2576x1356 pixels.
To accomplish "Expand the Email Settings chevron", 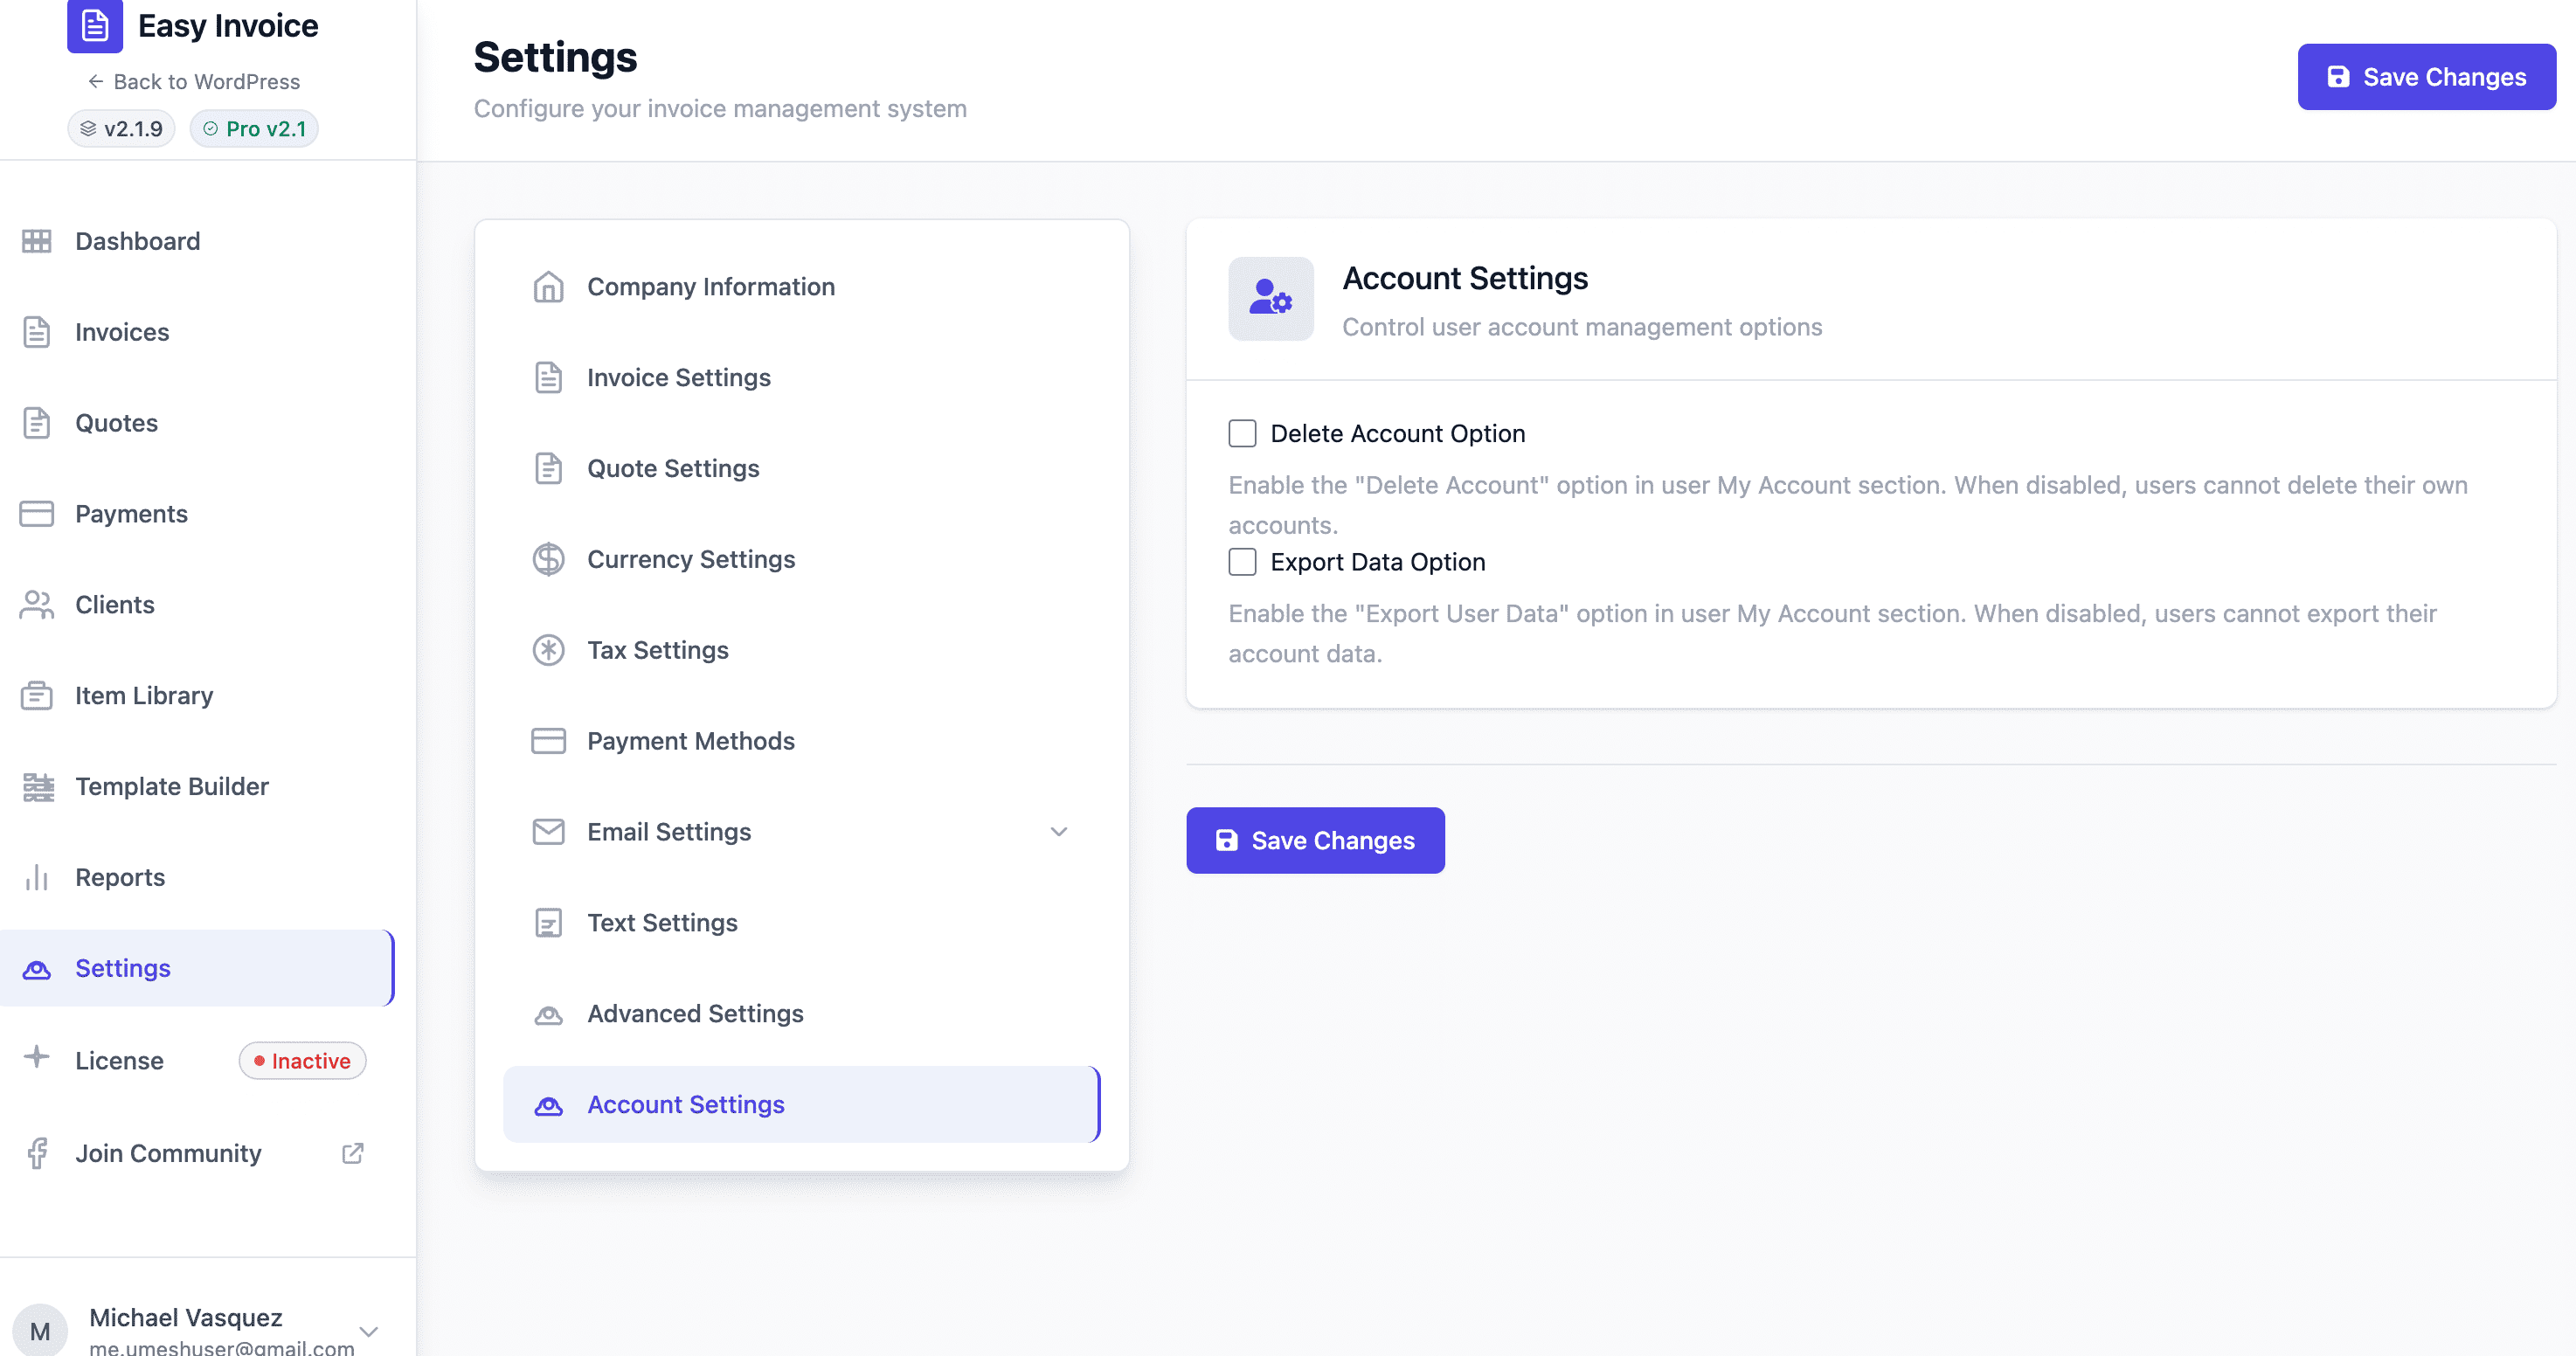I will click(x=1059, y=832).
